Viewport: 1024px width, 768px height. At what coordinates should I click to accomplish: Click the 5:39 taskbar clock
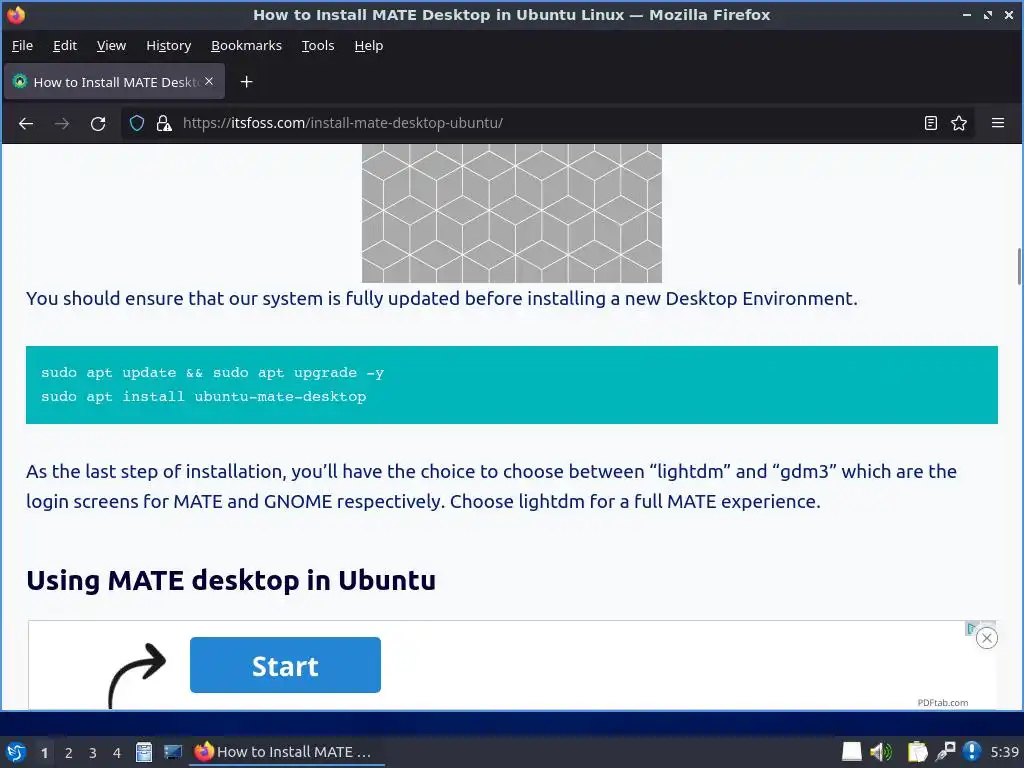(x=1004, y=752)
